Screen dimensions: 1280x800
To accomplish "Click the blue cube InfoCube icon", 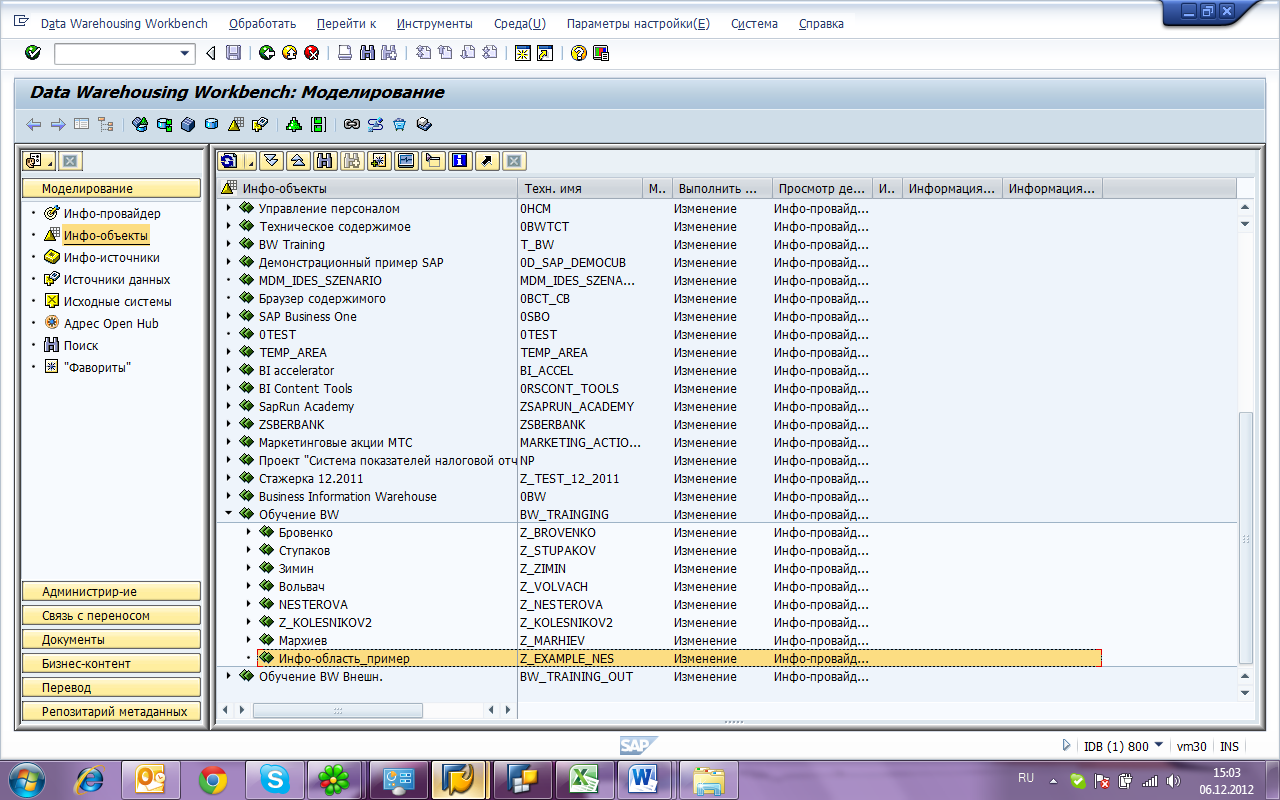I will [x=187, y=125].
